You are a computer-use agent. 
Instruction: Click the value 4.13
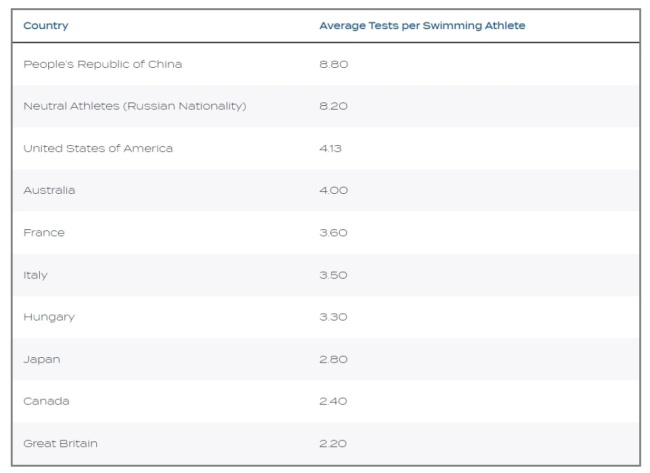[x=330, y=148]
